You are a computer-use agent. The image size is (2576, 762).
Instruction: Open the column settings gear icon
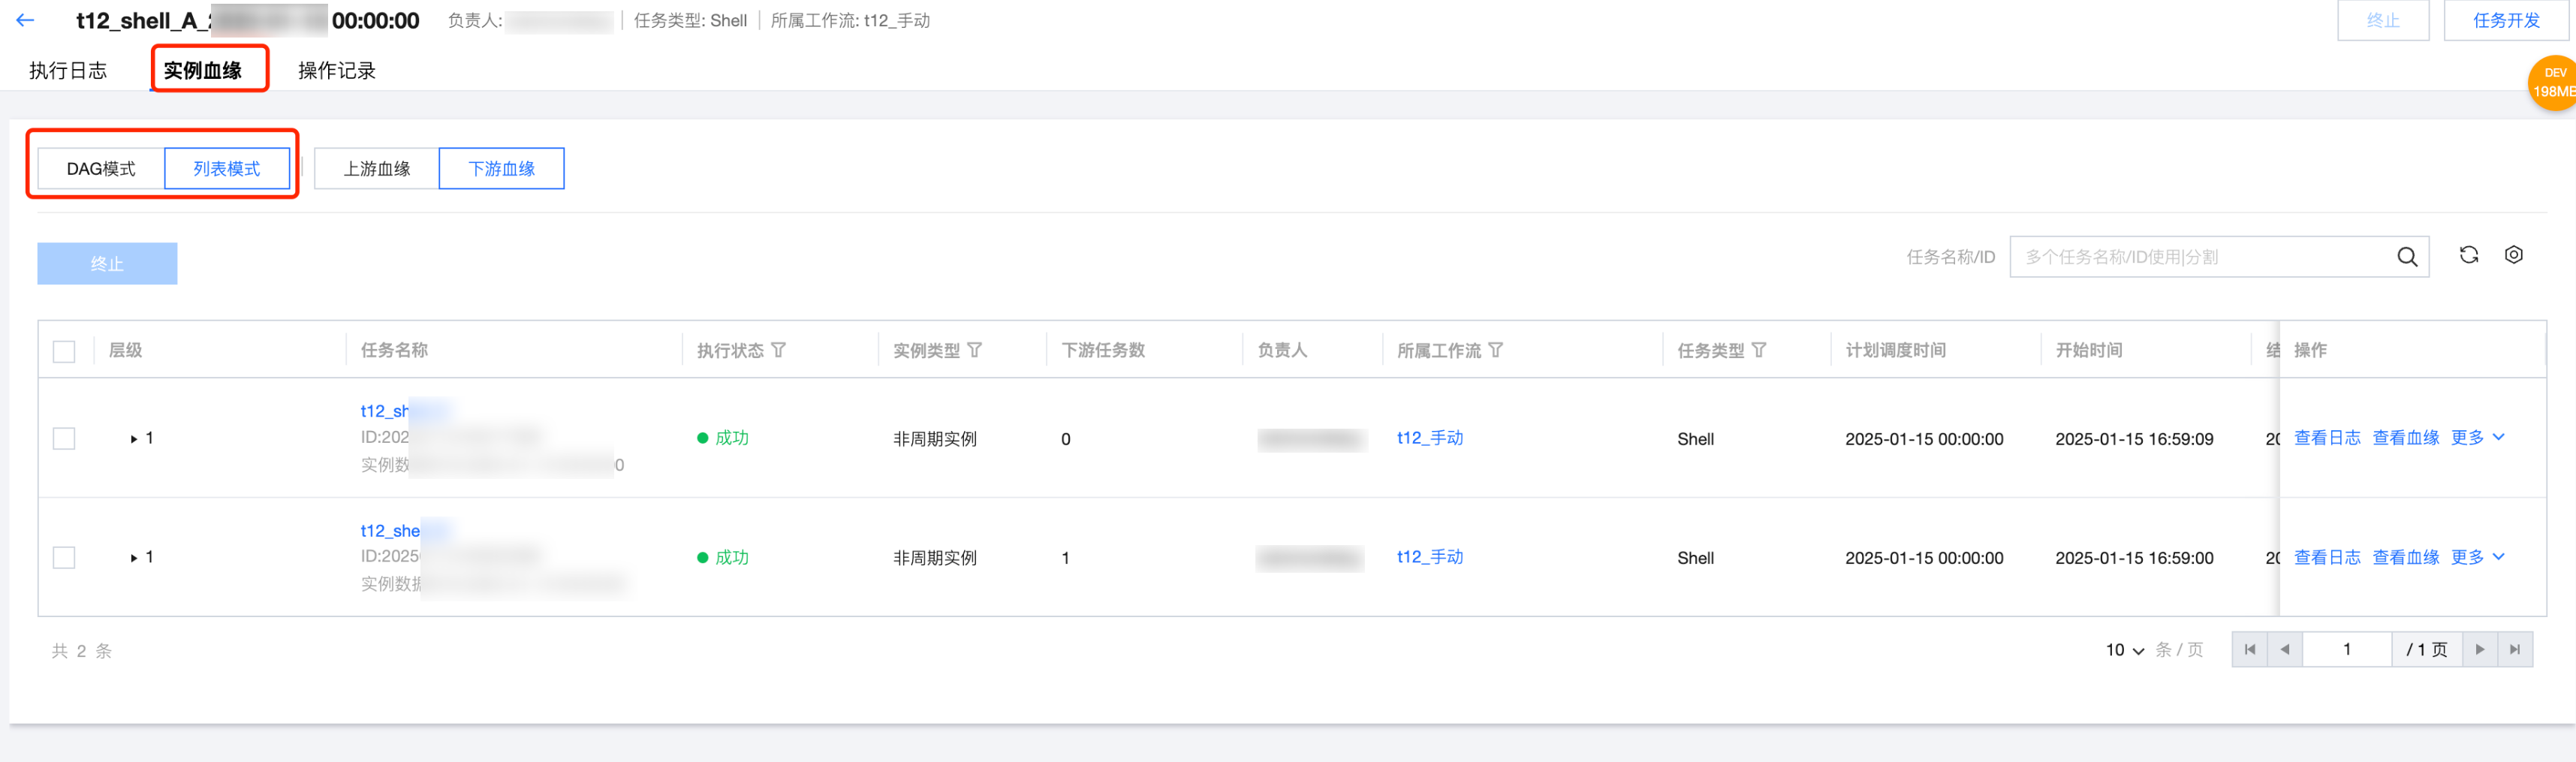click(2513, 255)
